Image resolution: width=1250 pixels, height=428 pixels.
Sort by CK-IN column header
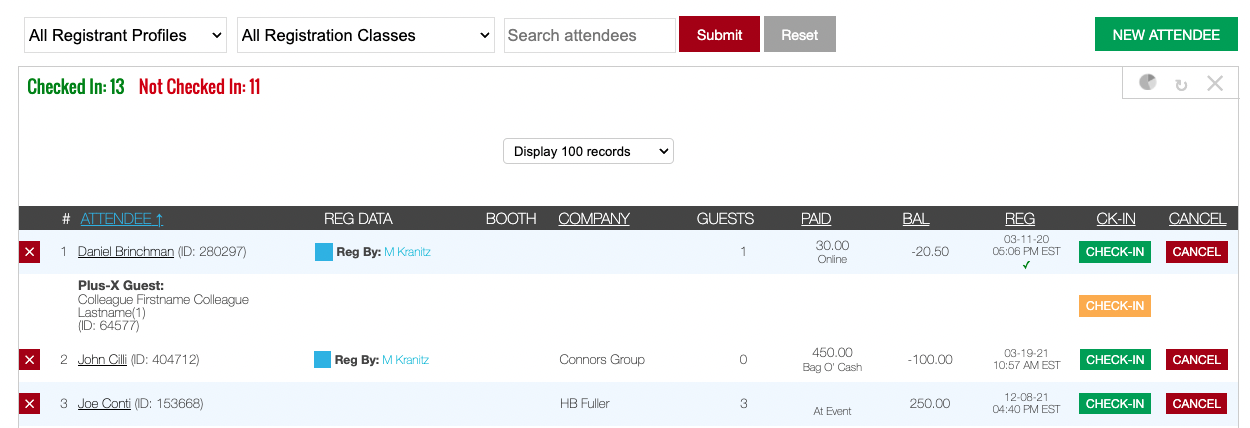coord(1115,219)
